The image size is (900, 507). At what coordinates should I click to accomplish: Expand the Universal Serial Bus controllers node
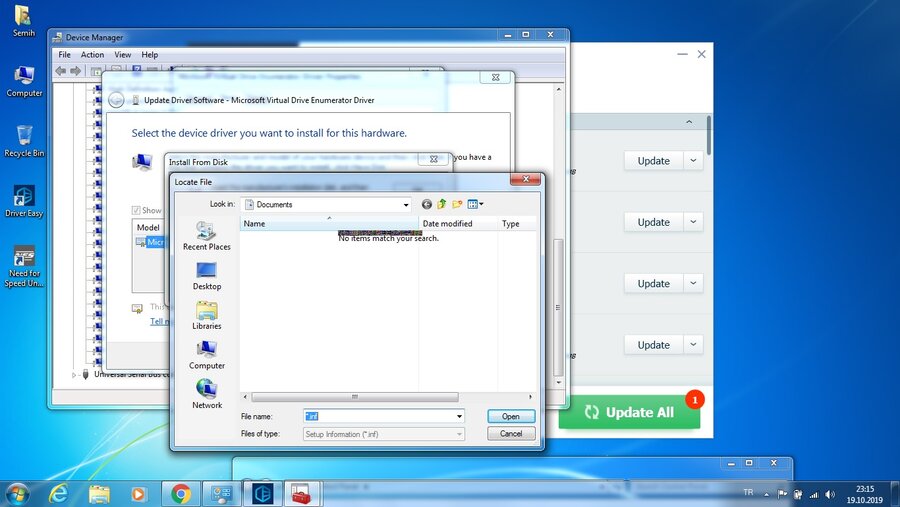tap(73, 375)
